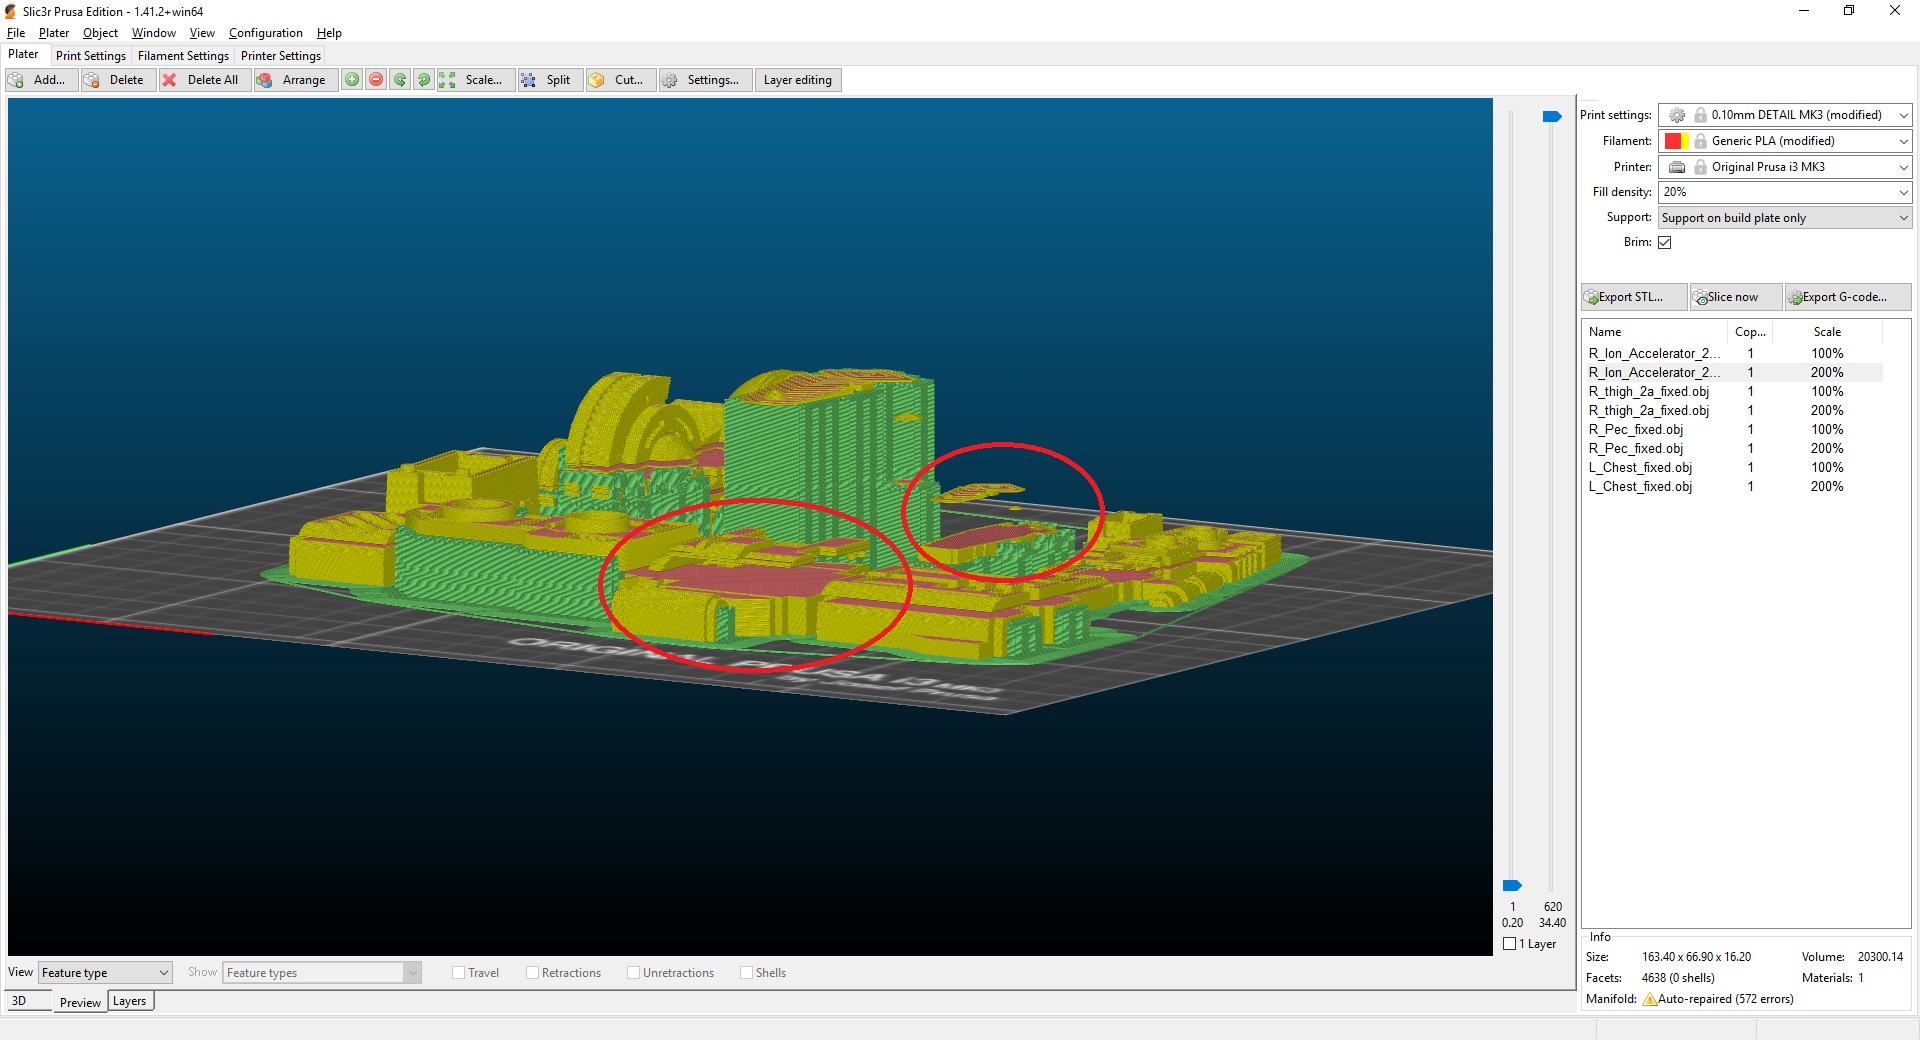Click the Layer editing button

(x=798, y=80)
